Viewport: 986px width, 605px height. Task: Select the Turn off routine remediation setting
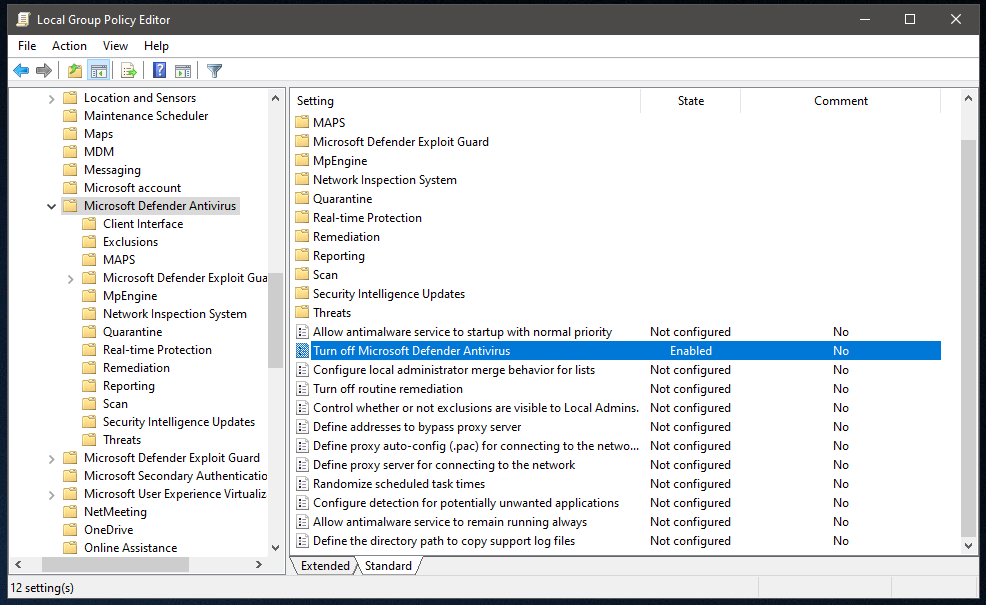tap(388, 389)
